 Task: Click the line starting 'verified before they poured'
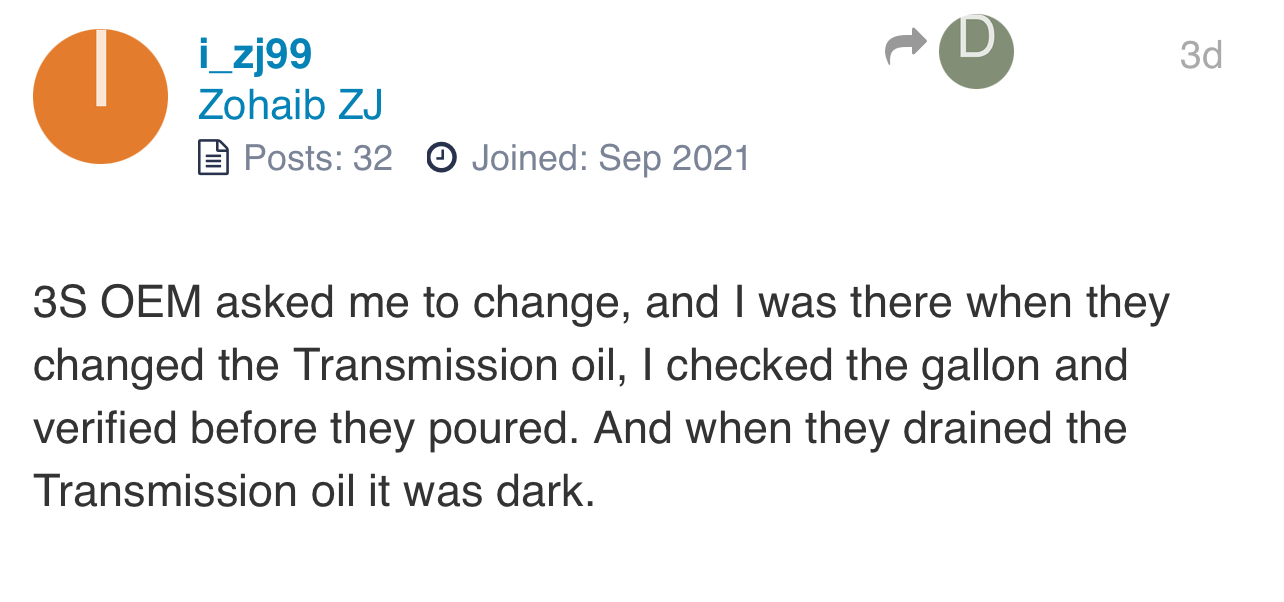coord(580,430)
